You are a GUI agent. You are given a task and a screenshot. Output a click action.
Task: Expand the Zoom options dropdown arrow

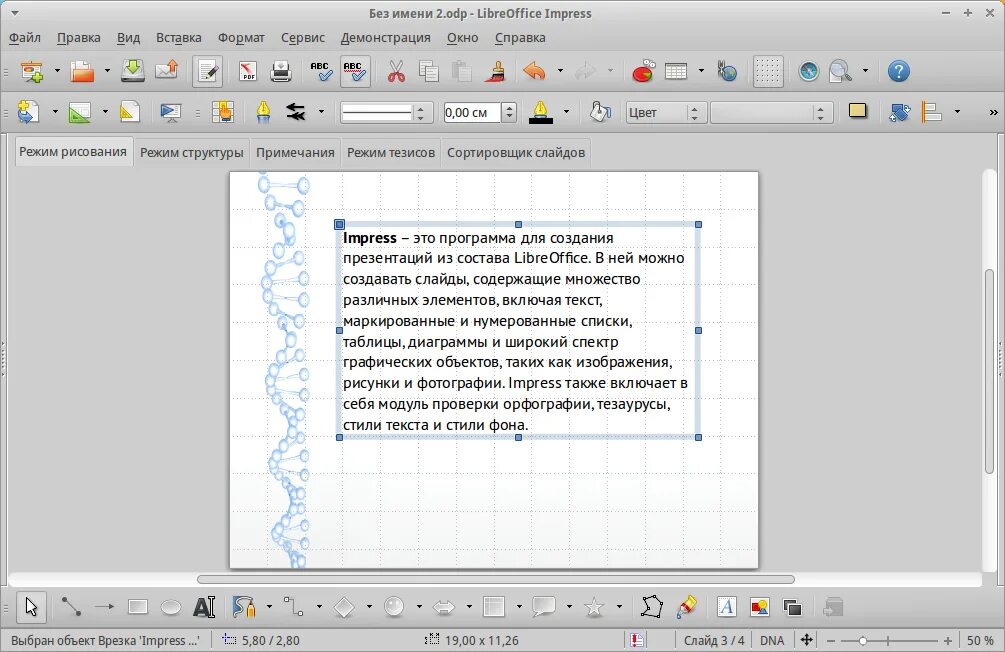pos(865,71)
